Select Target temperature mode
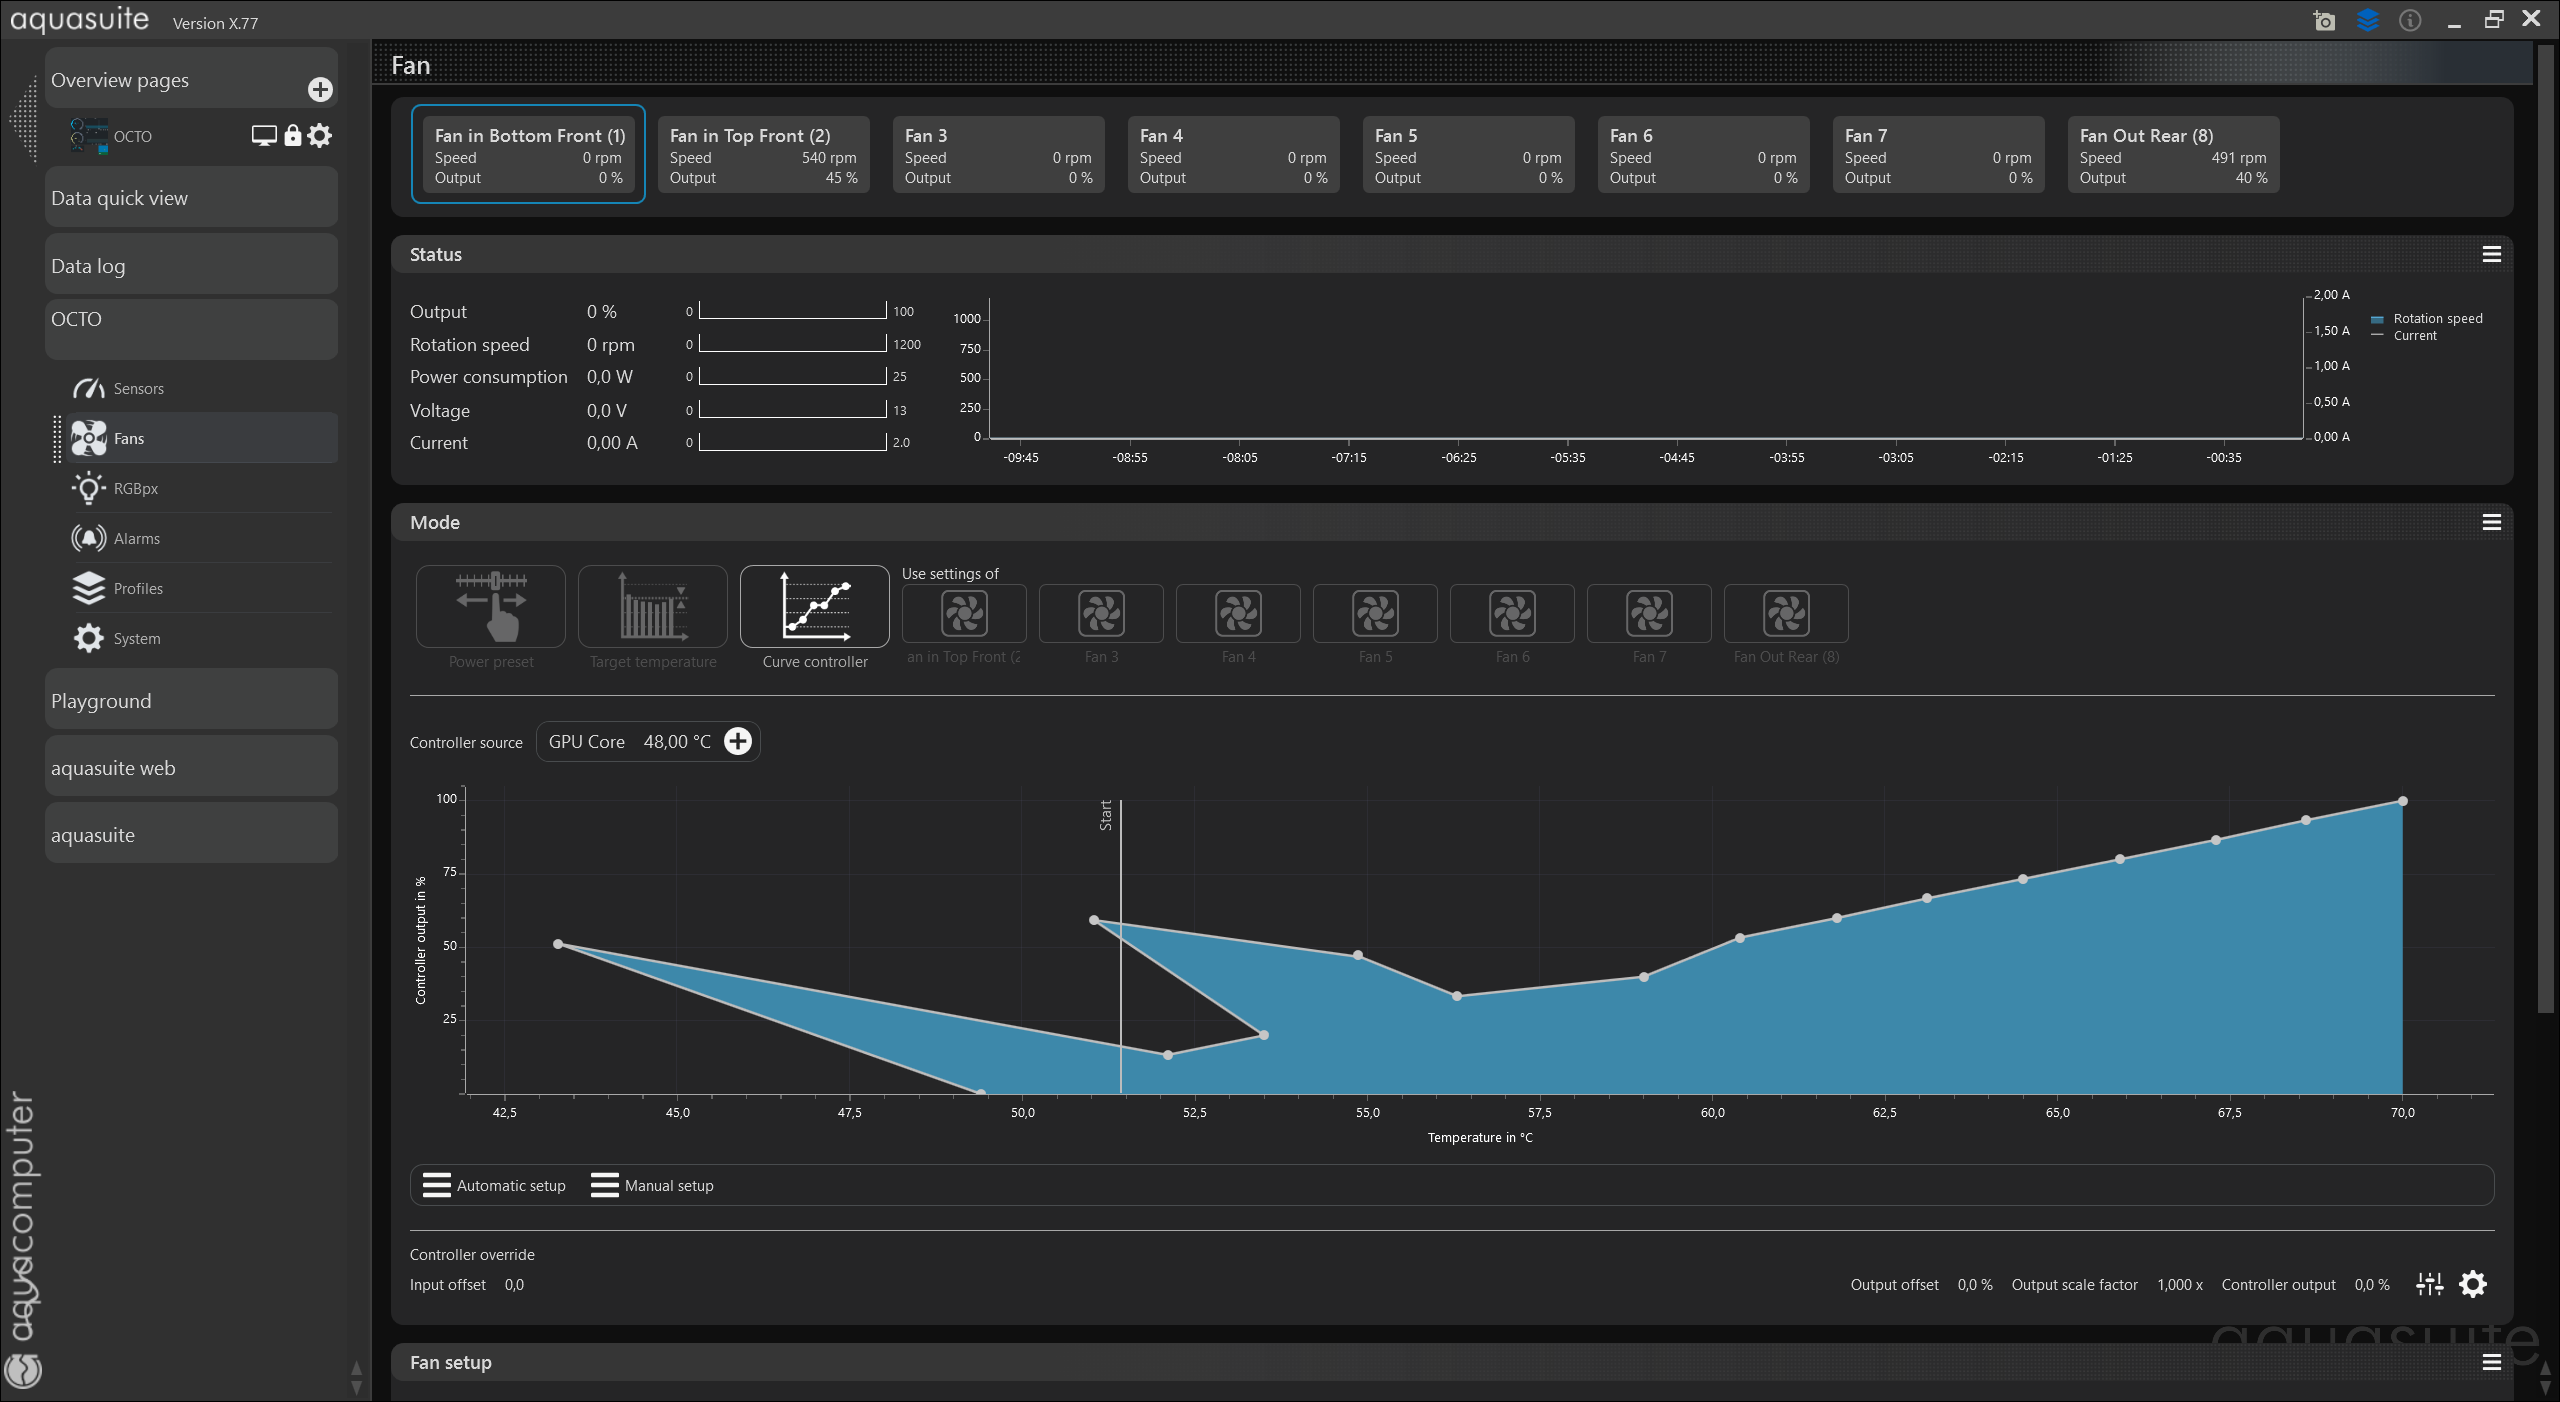Image resolution: width=2560 pixels, height=1402 pixels. point(653,607)
